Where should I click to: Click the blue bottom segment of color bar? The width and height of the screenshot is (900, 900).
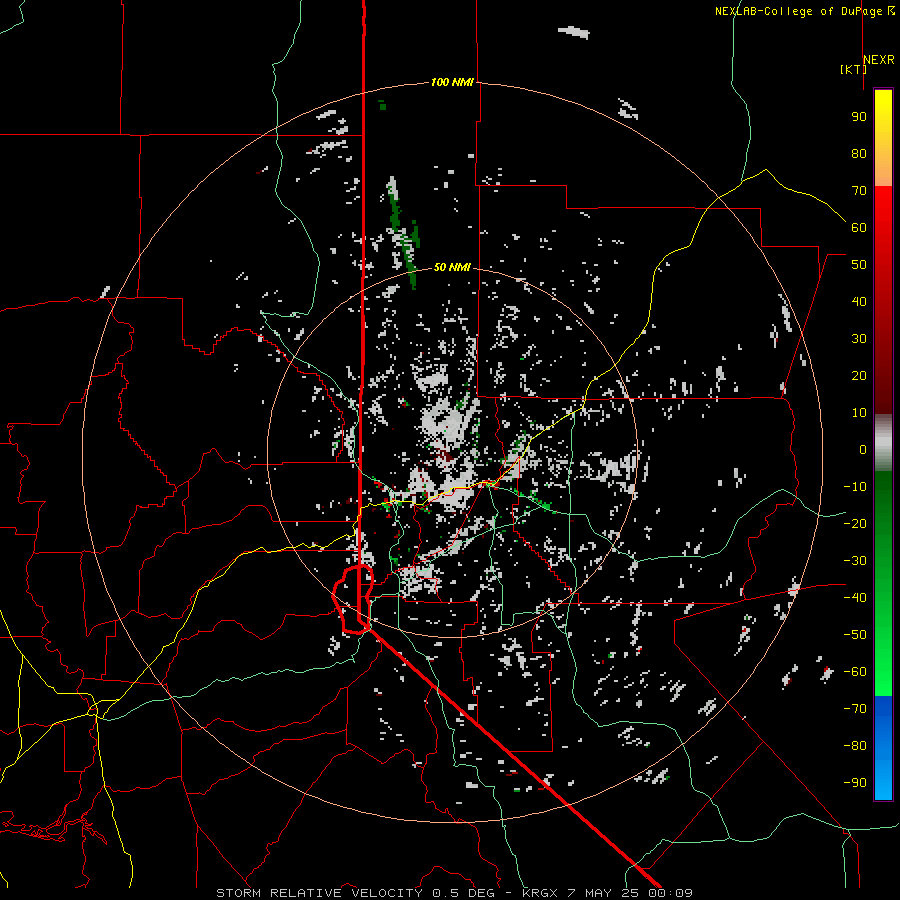coord(883,748)
